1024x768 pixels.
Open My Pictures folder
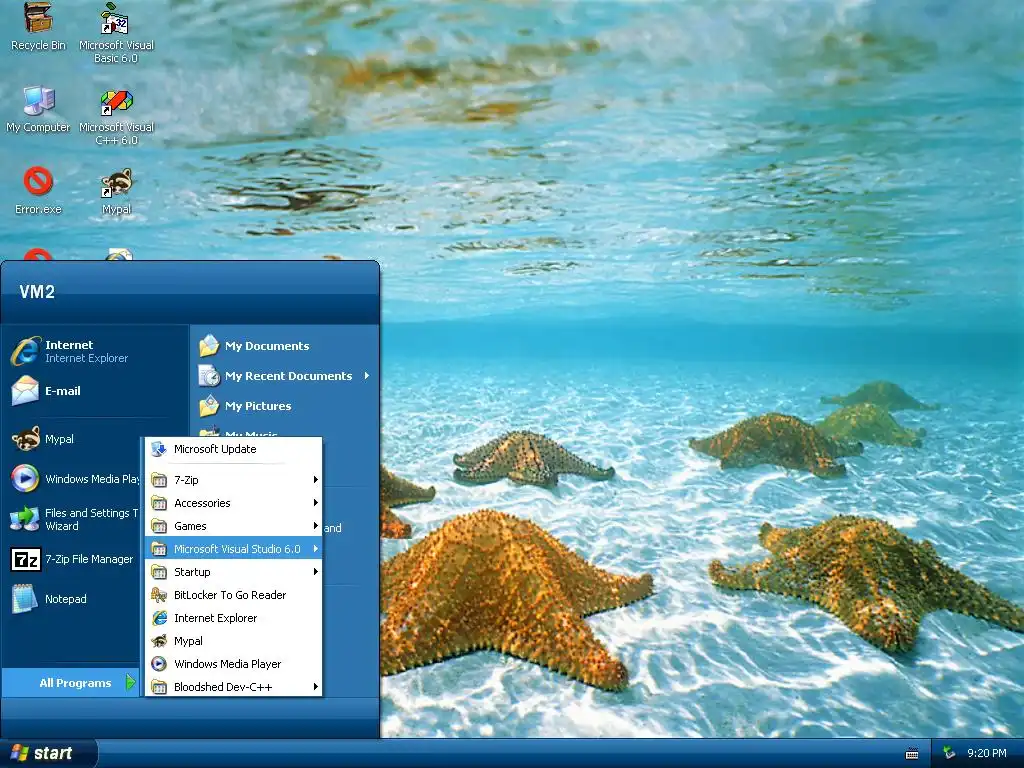point(246,406)
